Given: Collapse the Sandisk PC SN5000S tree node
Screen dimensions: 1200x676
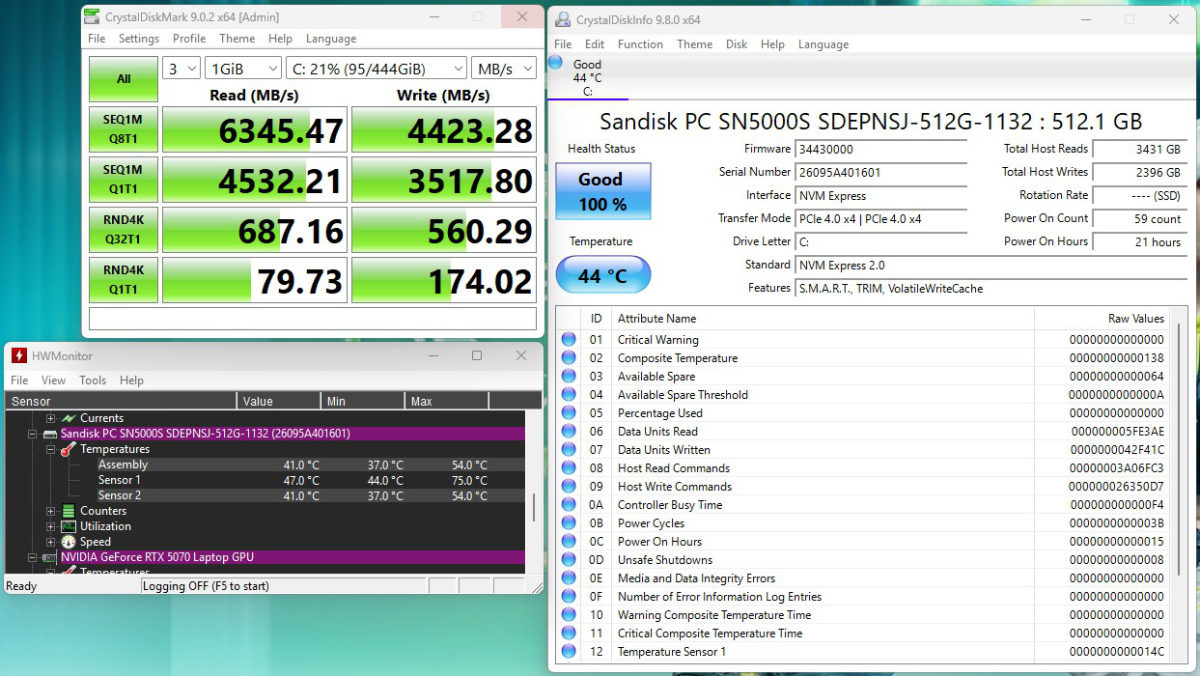Looking at the screenshot, I should coord(33,434).
